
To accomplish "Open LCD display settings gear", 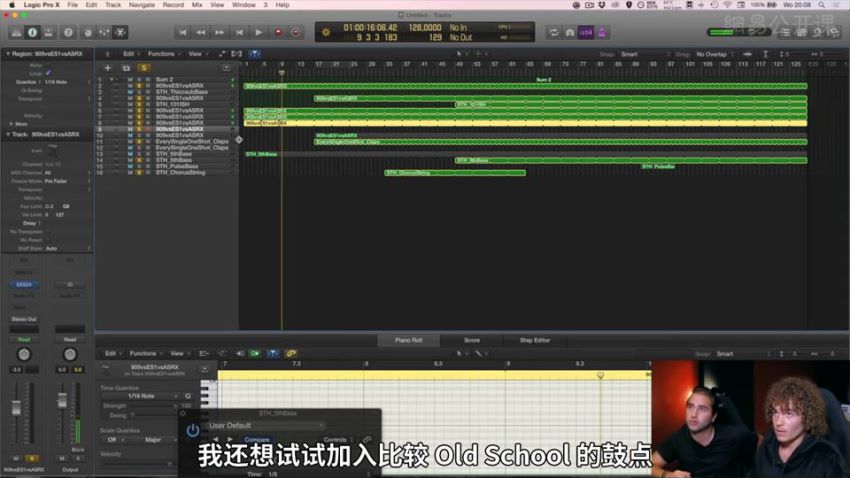I will coord(326,33).
